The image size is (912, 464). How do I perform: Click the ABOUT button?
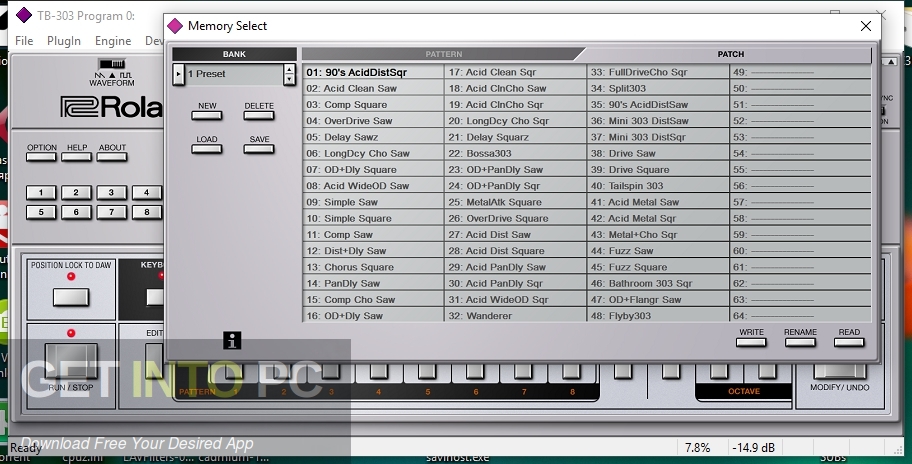[112, 156]
